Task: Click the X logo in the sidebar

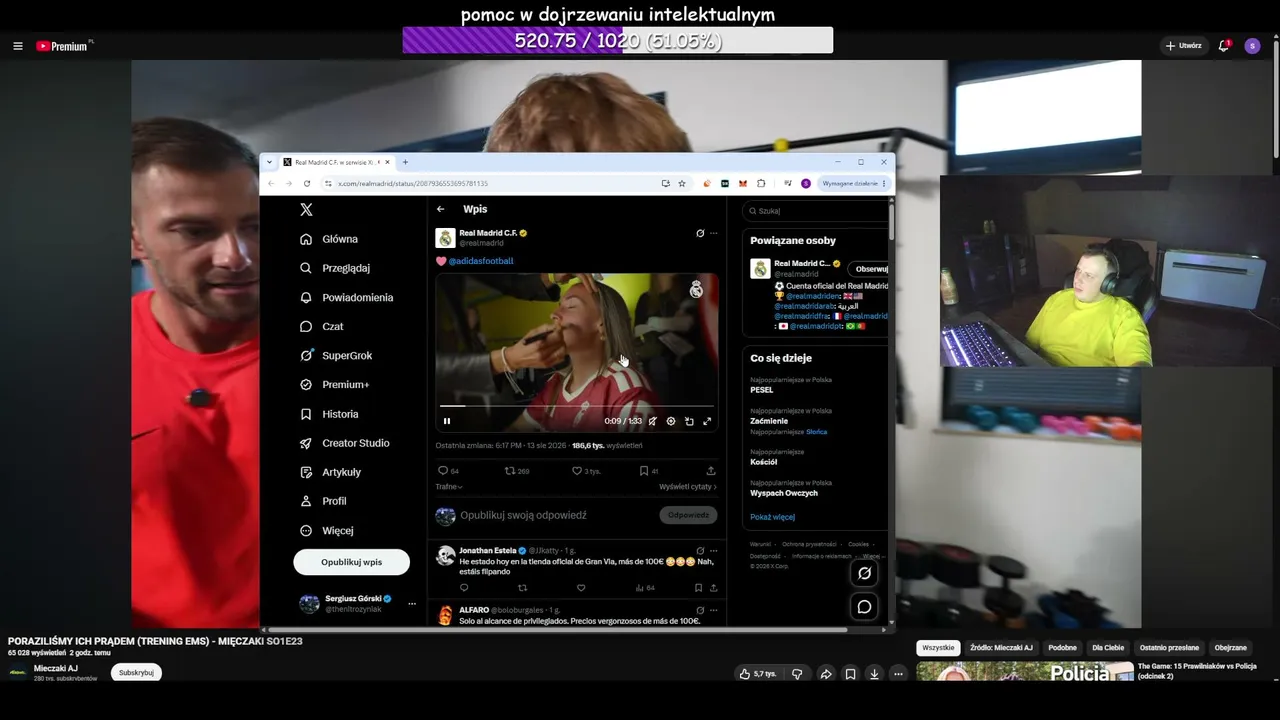Action: click(306, 210)
